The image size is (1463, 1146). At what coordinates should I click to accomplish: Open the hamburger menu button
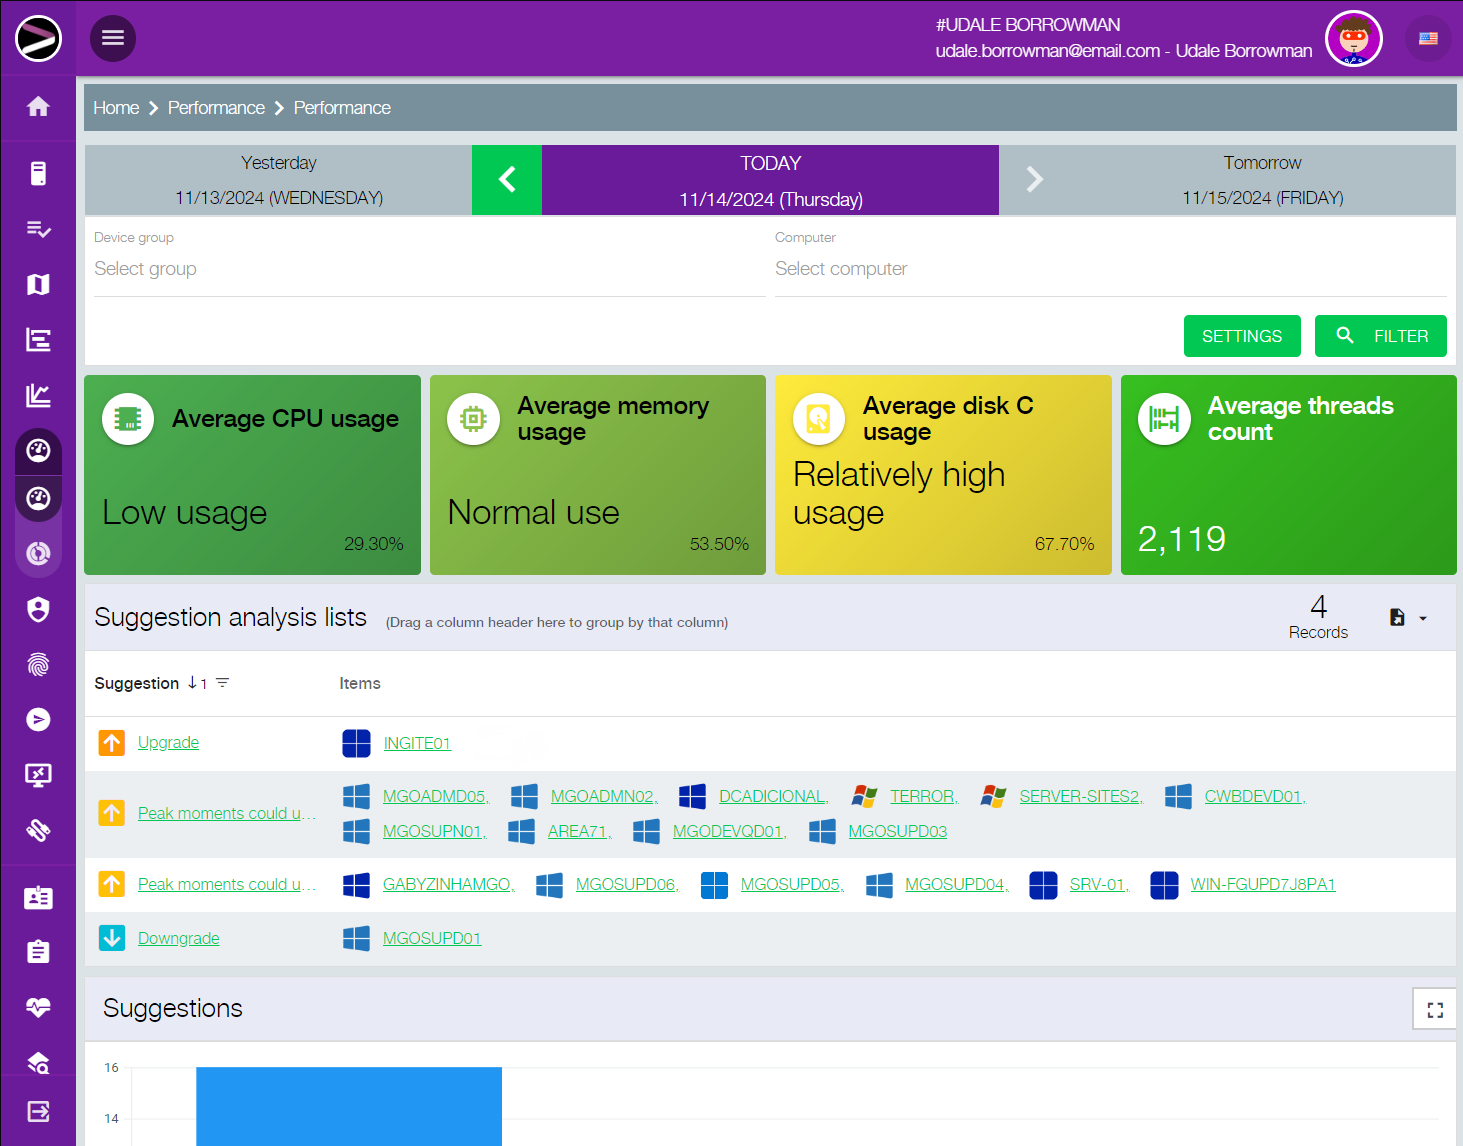pos(113,38)
